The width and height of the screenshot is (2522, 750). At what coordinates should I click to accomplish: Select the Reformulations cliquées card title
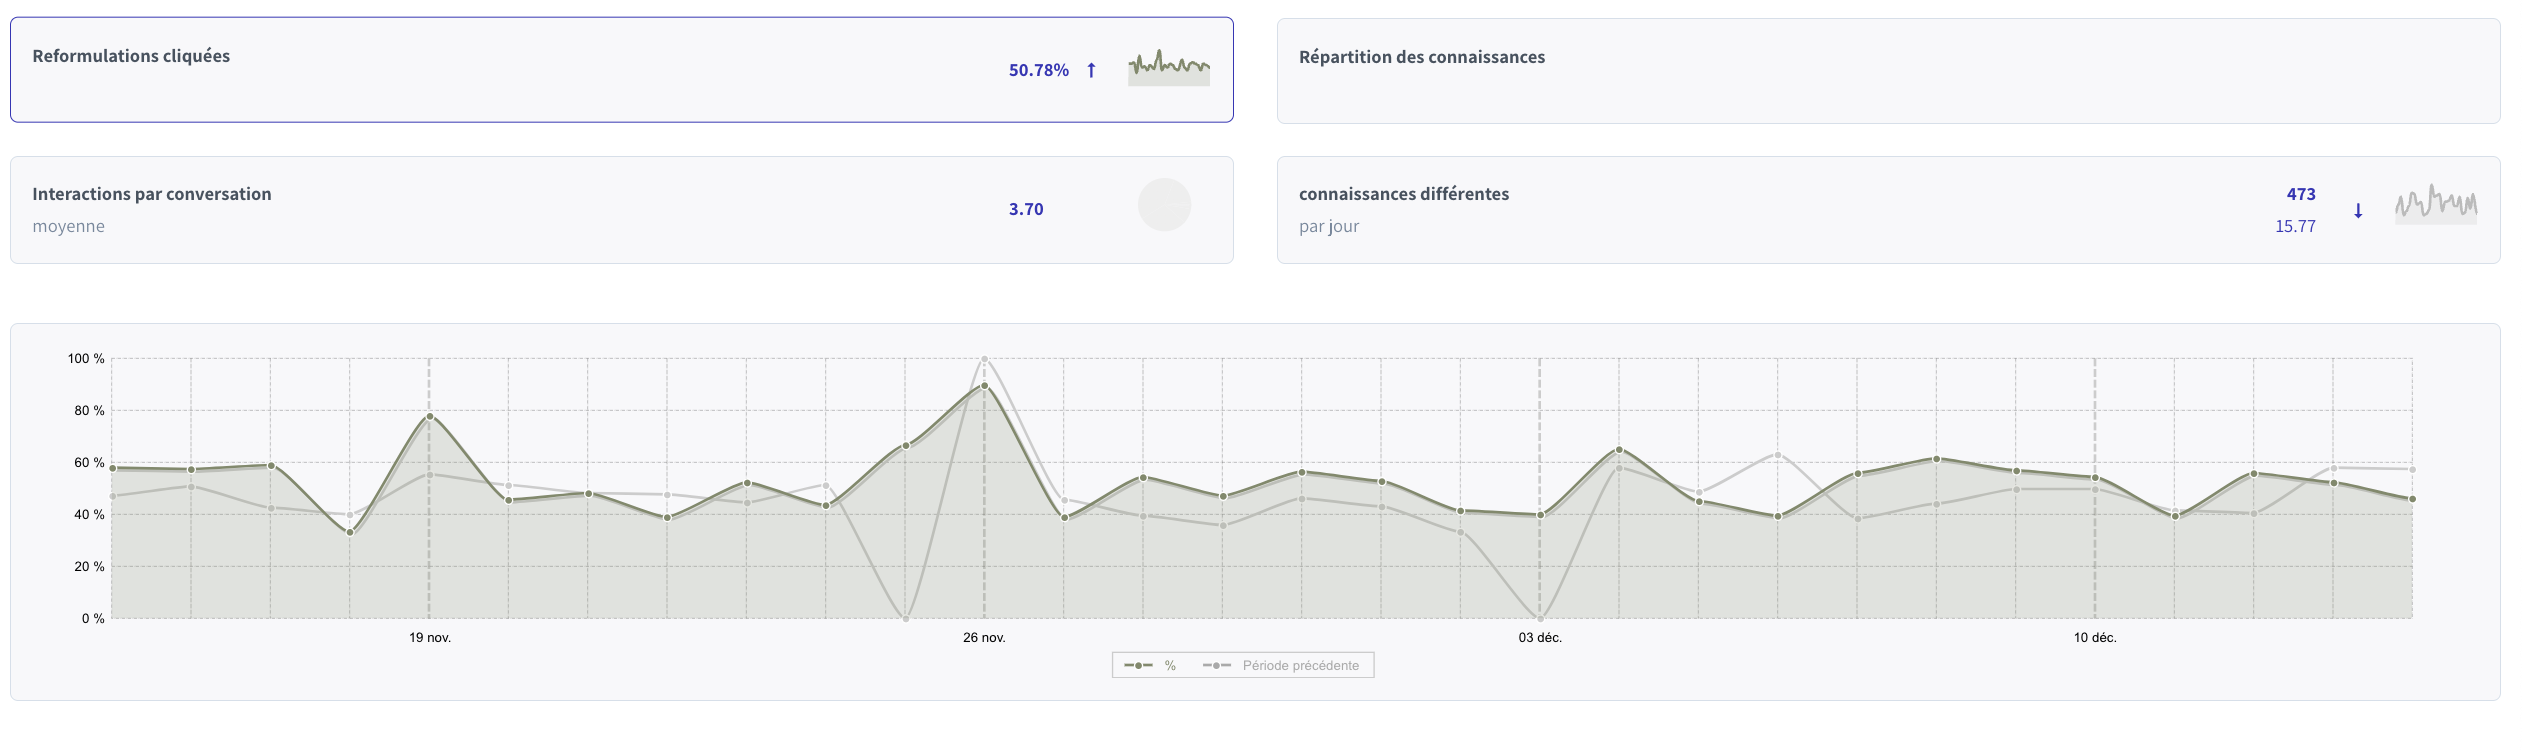pos(131,56)
